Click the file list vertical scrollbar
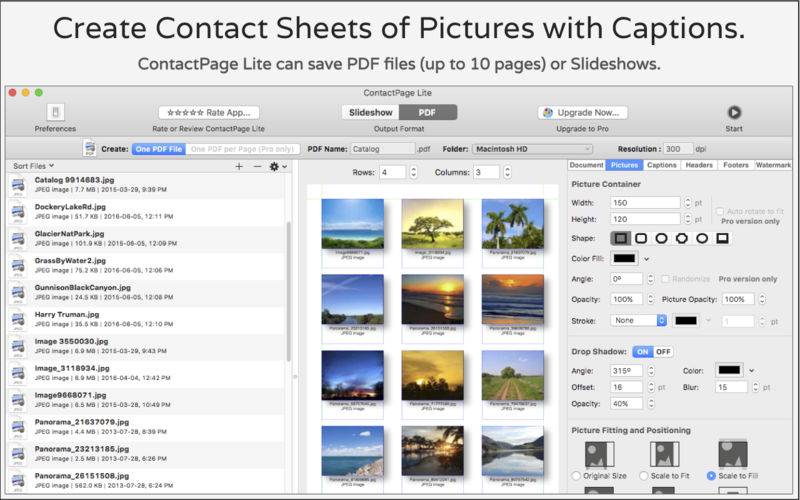This screenshot has width=800, height=500. 289,291
